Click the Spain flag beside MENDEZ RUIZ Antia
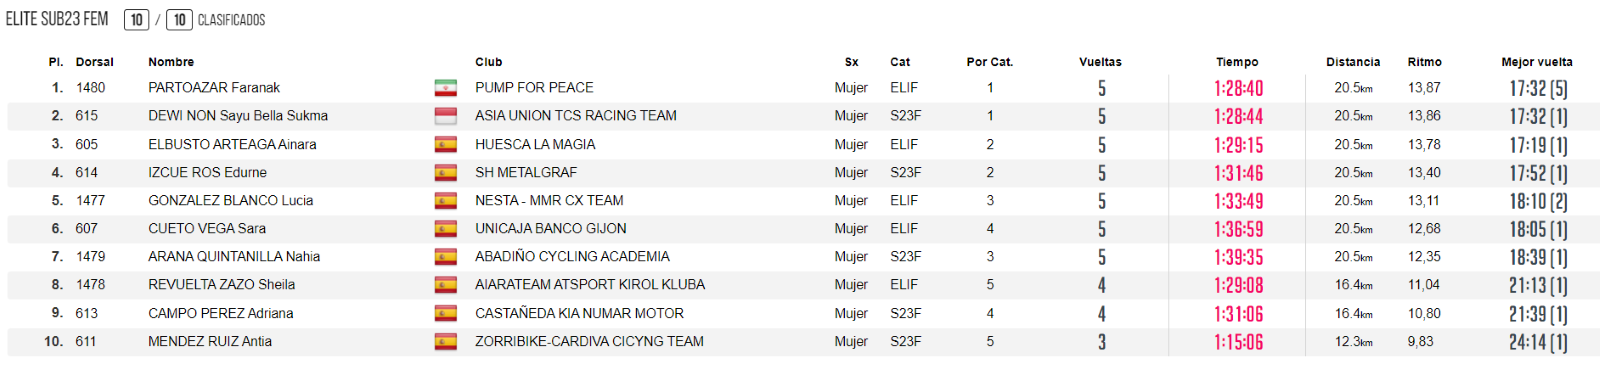Viewport: 1600px width, 376px height. [x=445, y=342]
